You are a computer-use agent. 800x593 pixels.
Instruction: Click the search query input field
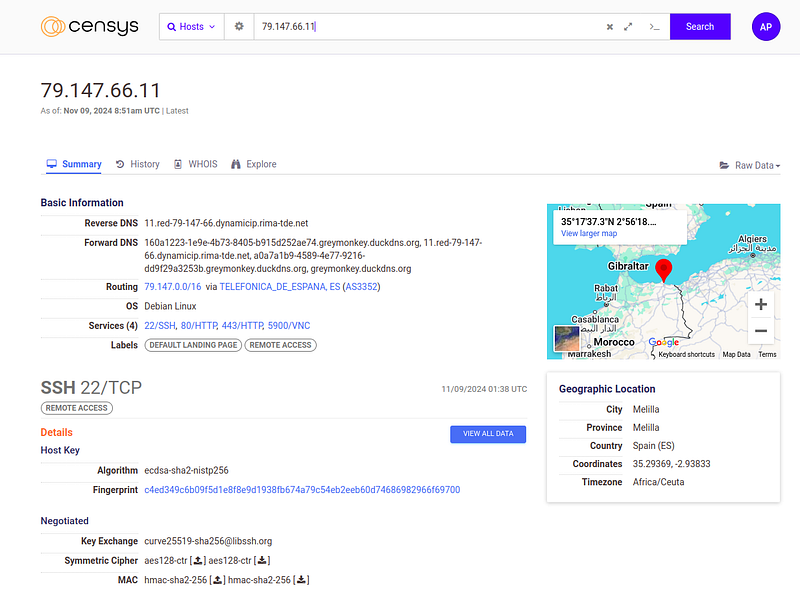[427, 27]
